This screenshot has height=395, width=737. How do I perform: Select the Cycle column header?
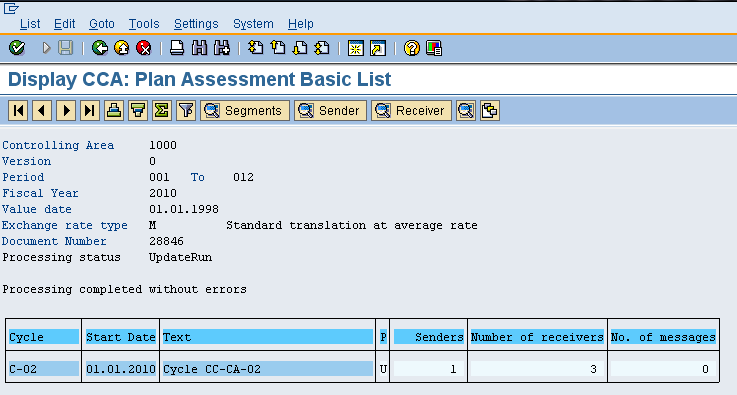point(44,337)
